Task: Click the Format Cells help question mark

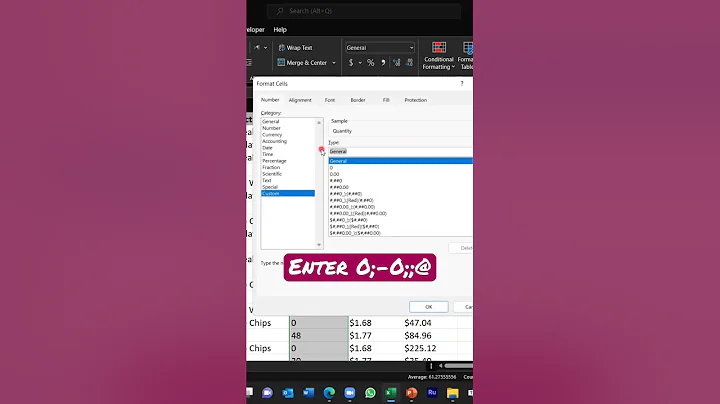Action: (462, 84)
